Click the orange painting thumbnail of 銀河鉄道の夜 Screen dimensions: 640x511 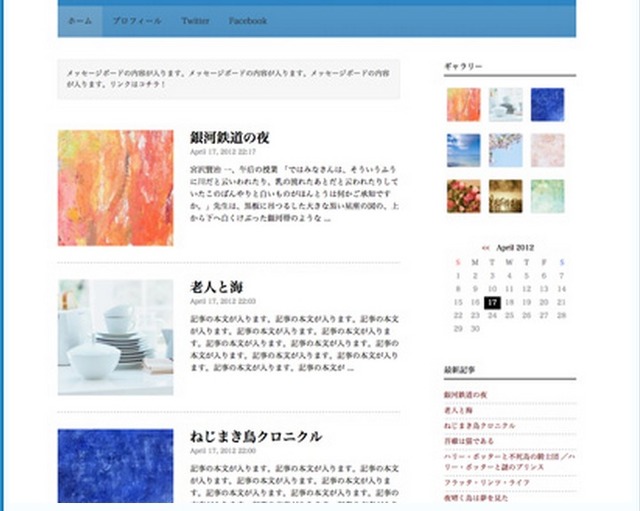[116, 188]
